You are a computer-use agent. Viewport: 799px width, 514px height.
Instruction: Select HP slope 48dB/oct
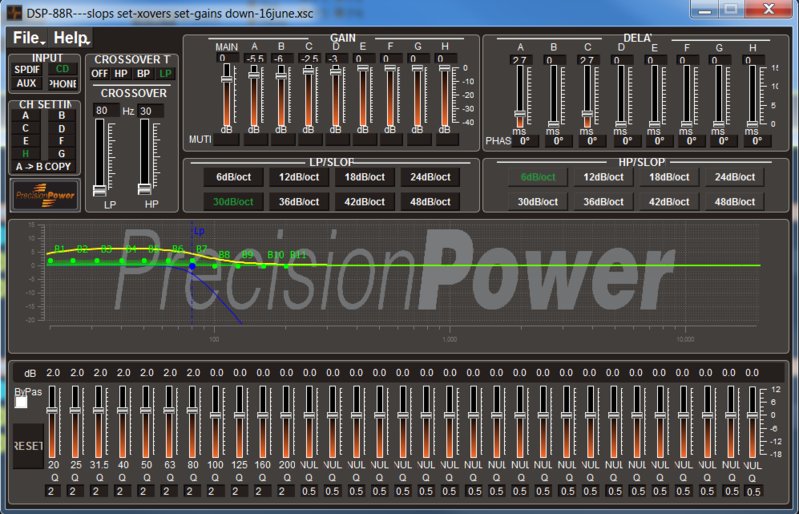pos(734,202)
